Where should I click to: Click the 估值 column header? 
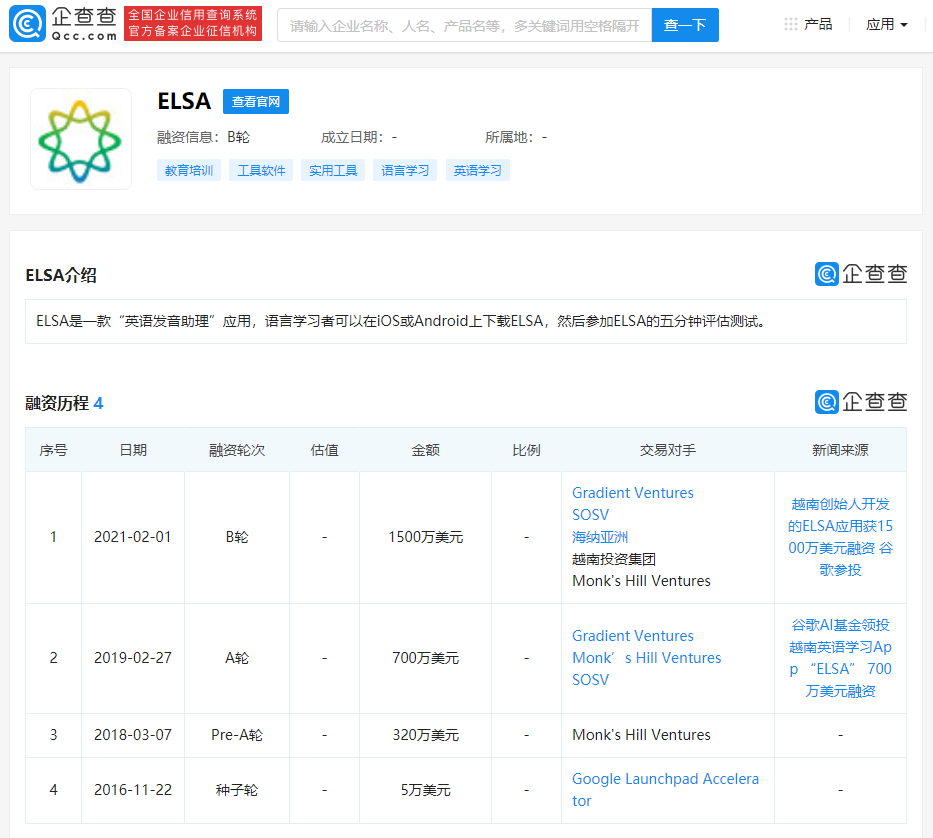(324, 450)
